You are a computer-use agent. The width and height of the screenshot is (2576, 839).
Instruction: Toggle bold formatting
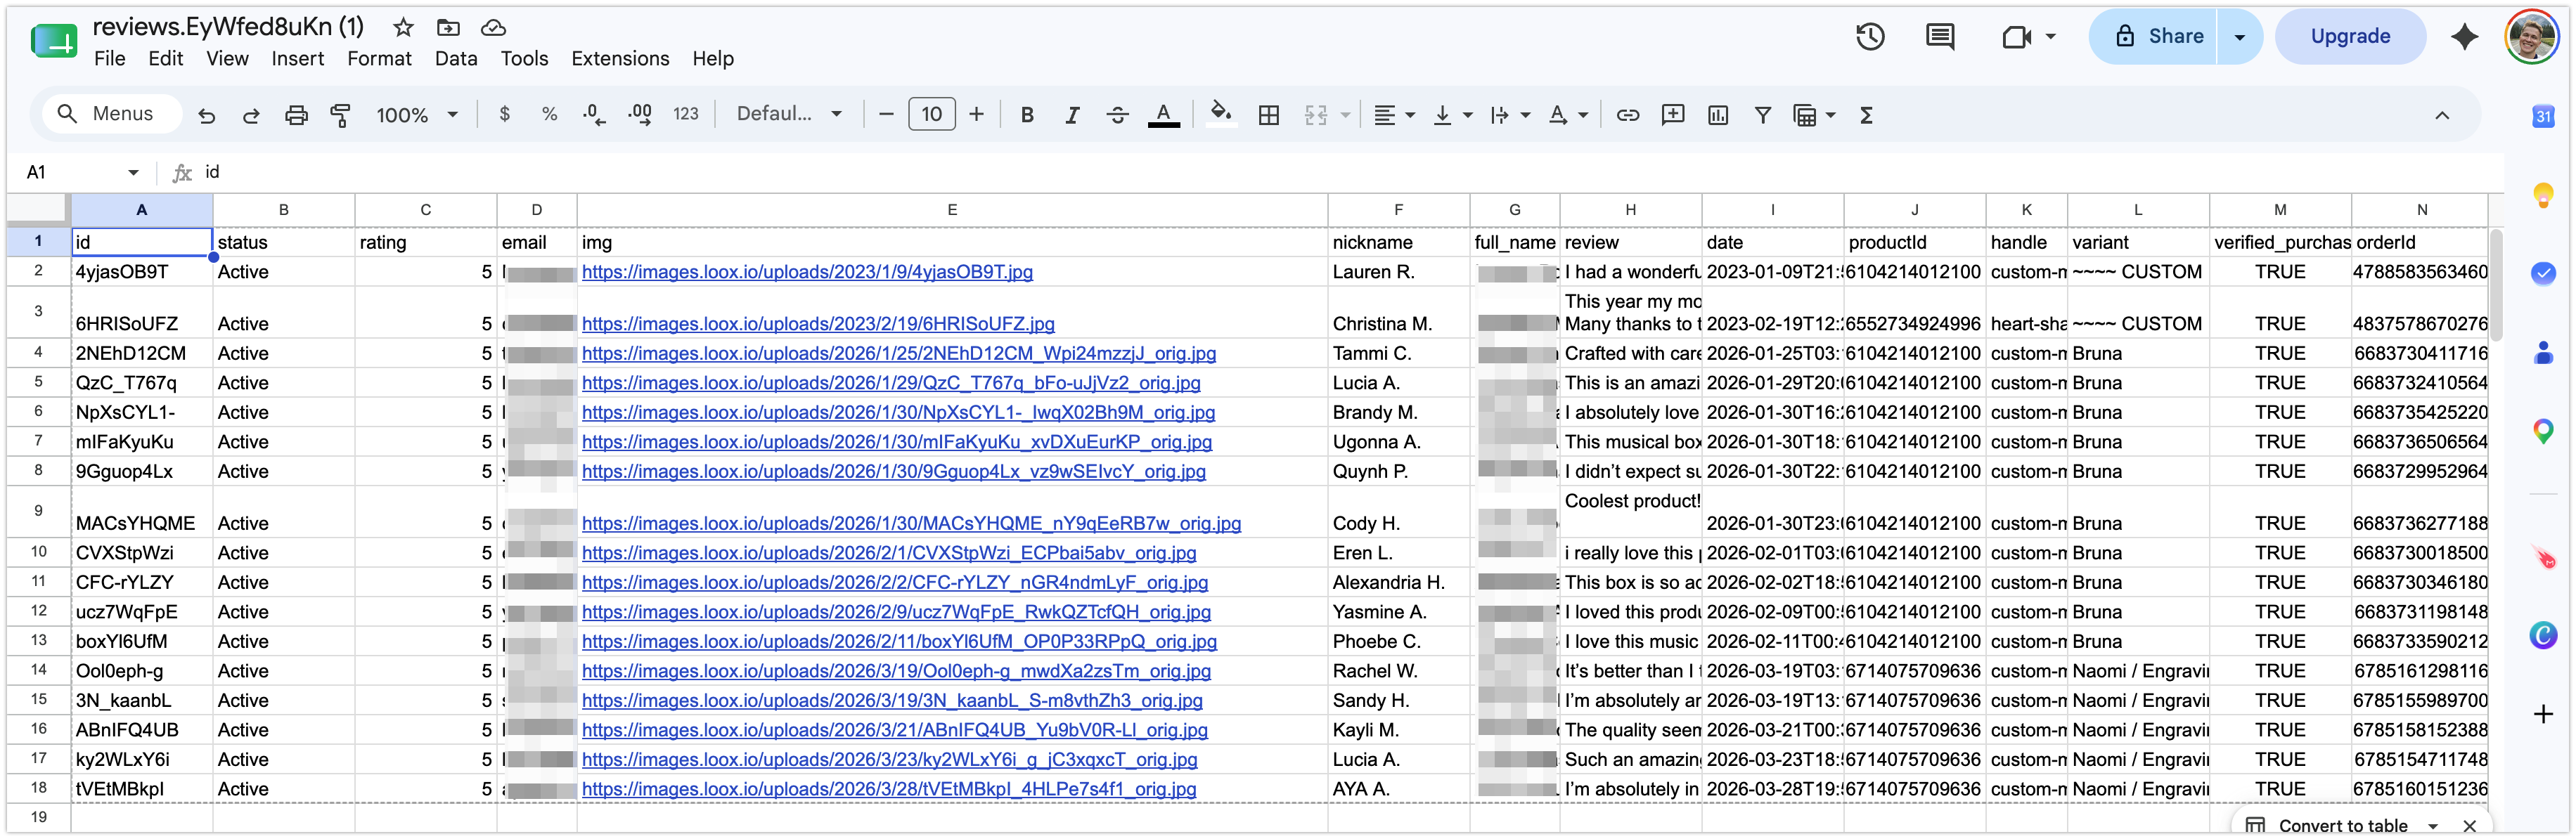[1026, 115]
